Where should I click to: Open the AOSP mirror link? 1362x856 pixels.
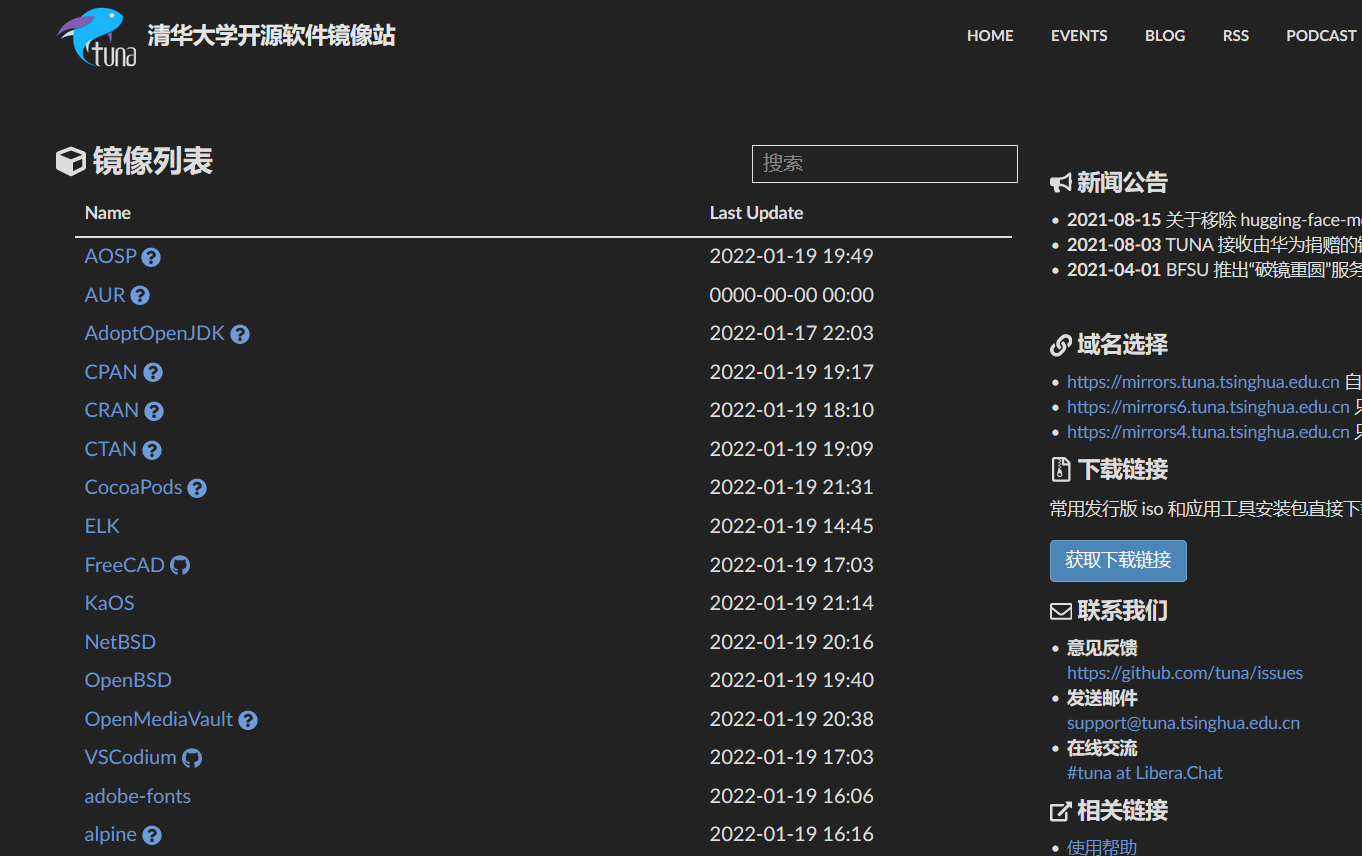pyautogui.click(x=110, y=256)
